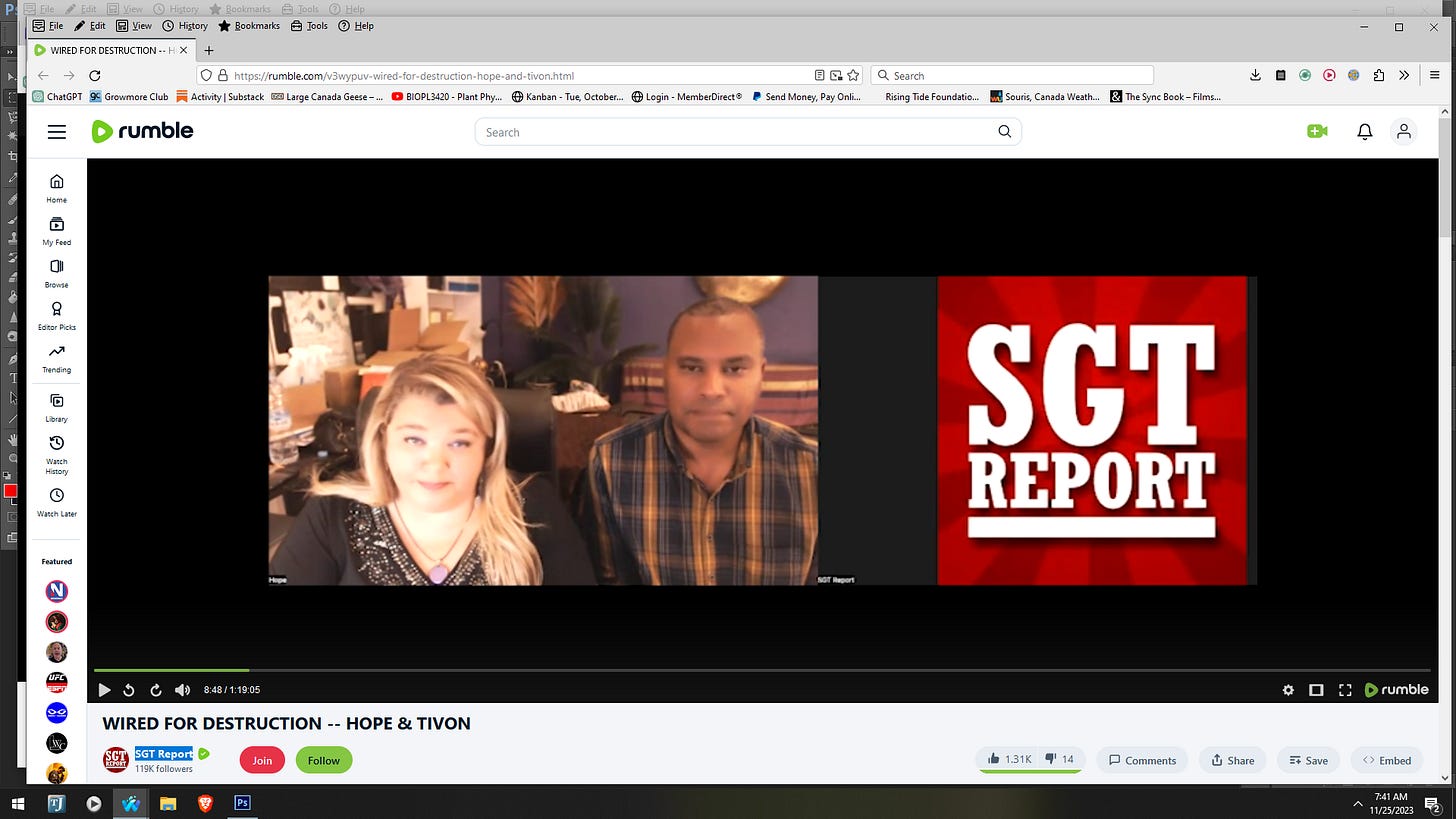The image size is (1456, 819).
Task: Open the File menu
Action: [x=47, y=26]
